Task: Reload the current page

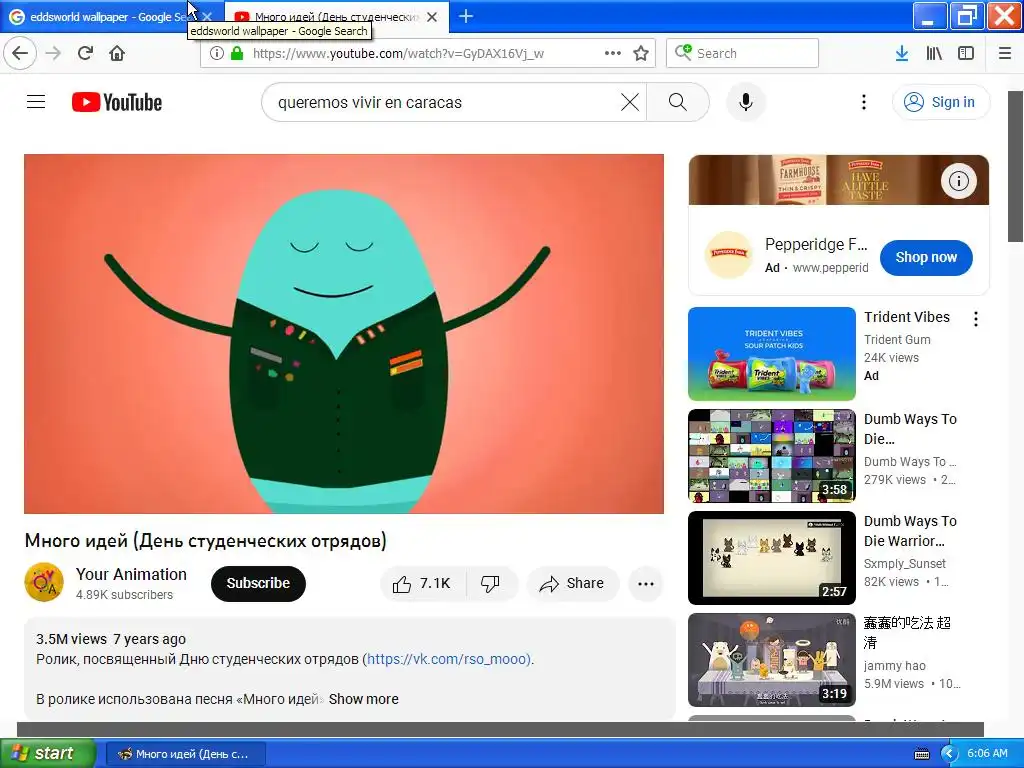Action: coord(85,53)
